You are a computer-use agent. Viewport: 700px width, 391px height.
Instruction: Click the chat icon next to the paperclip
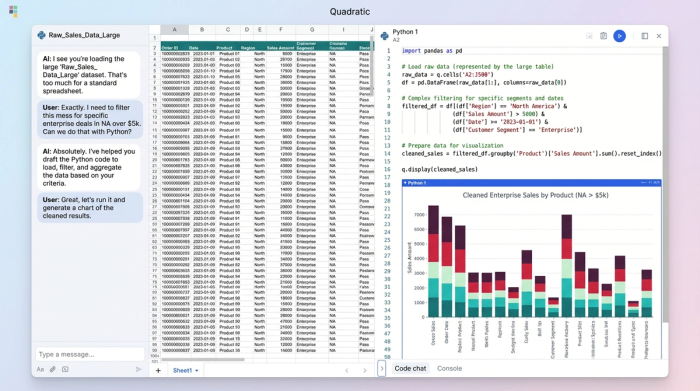pos(65,369)
